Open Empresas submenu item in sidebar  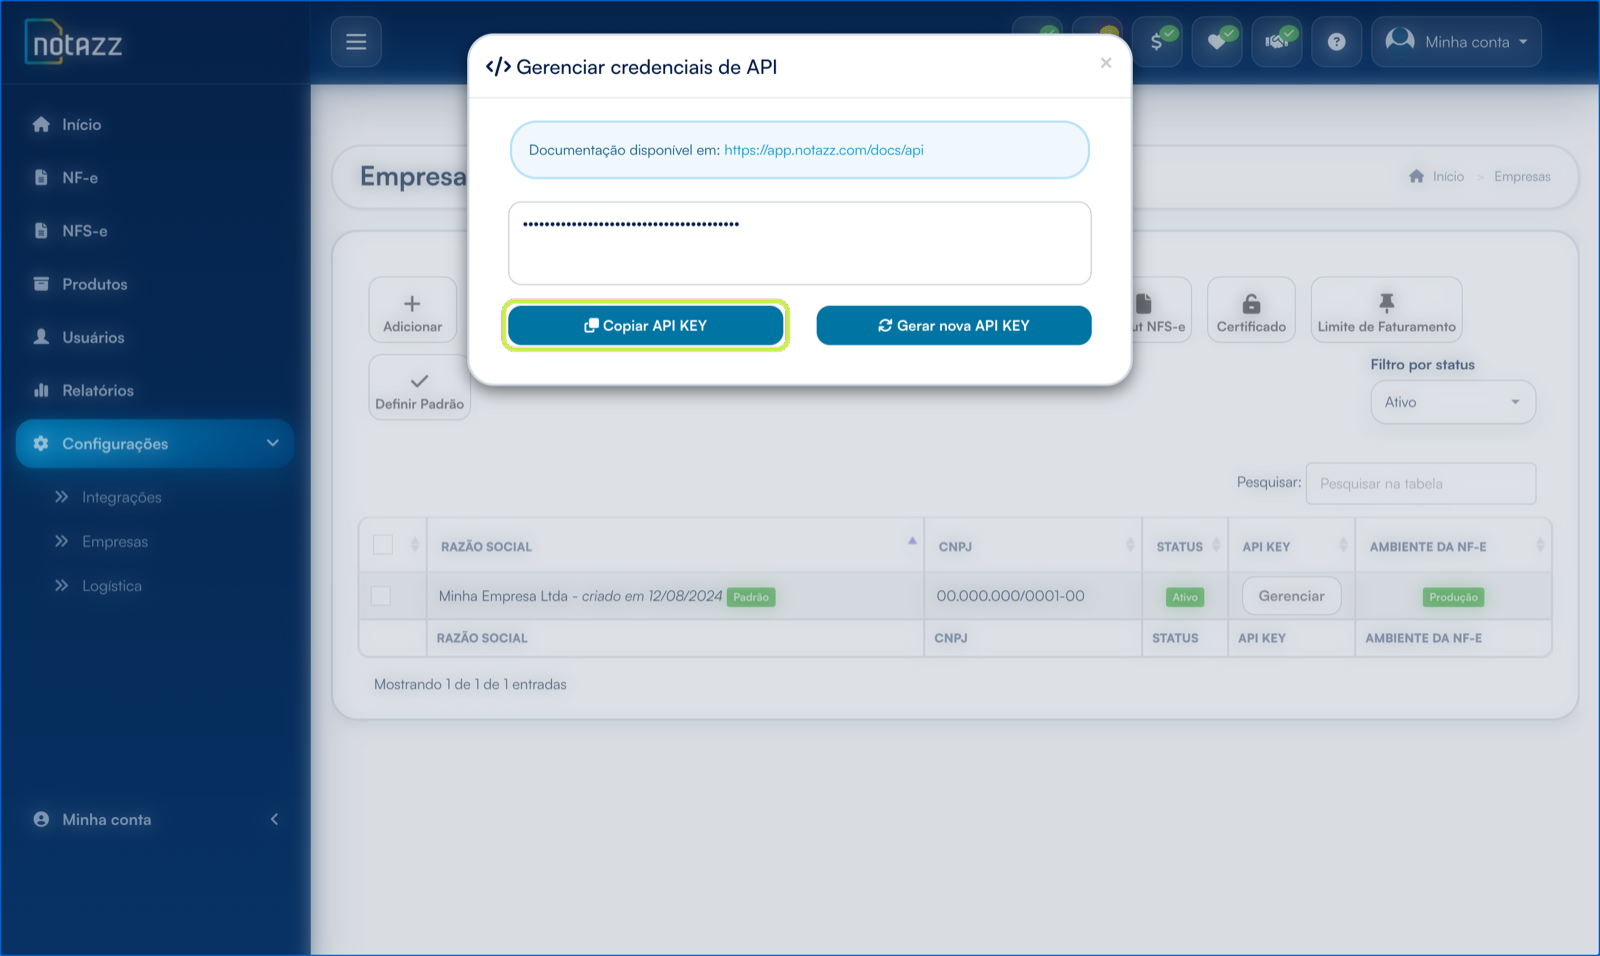[115, 541]
